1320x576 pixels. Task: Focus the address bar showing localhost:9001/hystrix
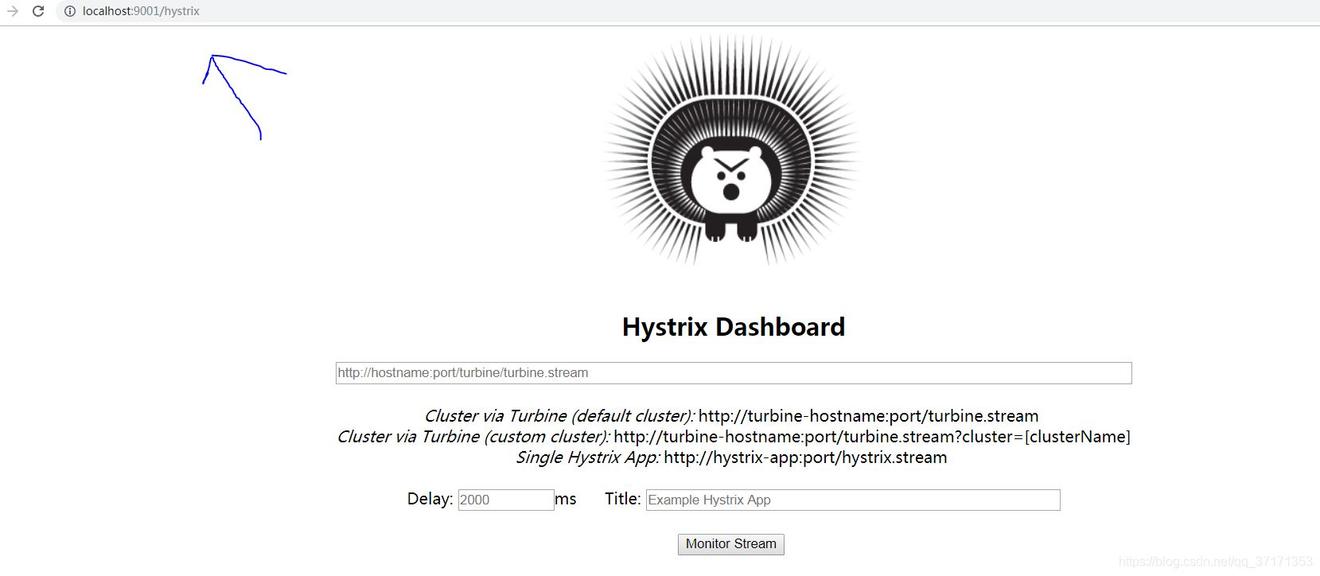(141, 11)
